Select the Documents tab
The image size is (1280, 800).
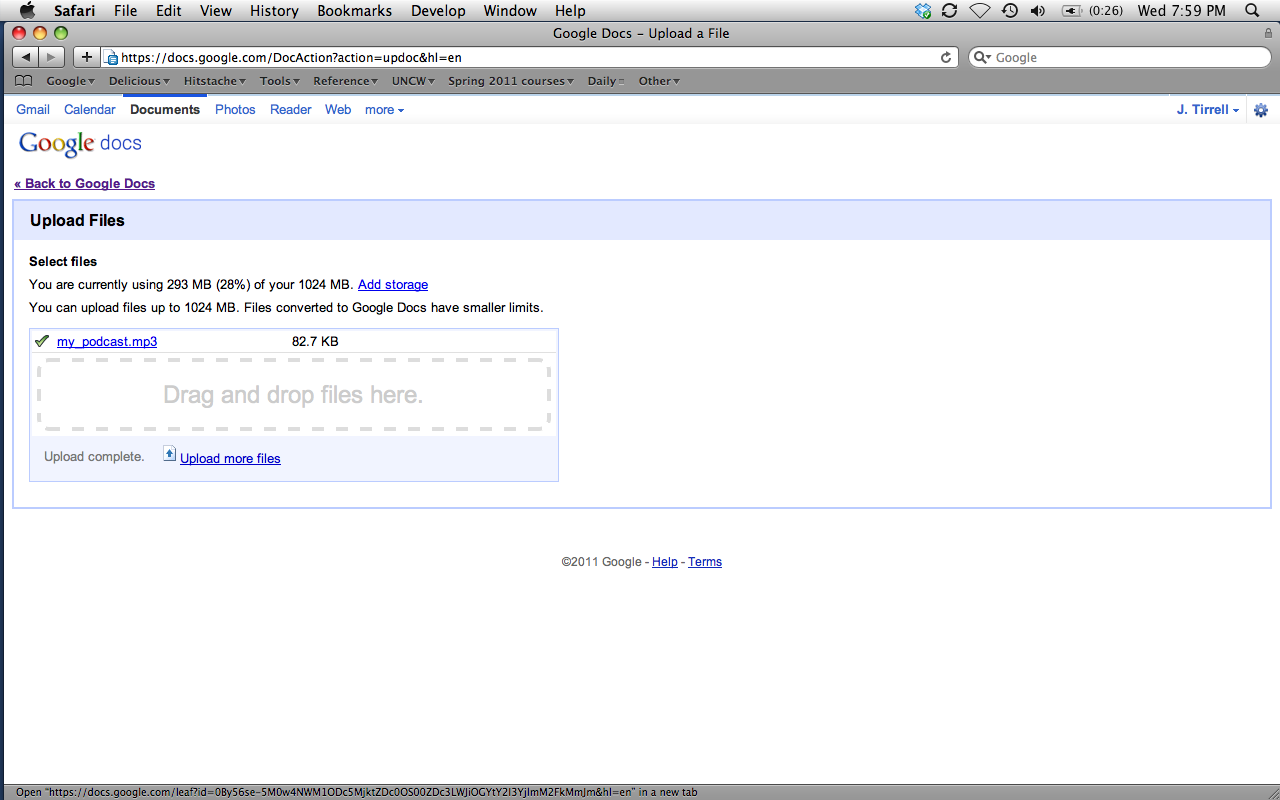pyautogui.click(x=165, y=109)
